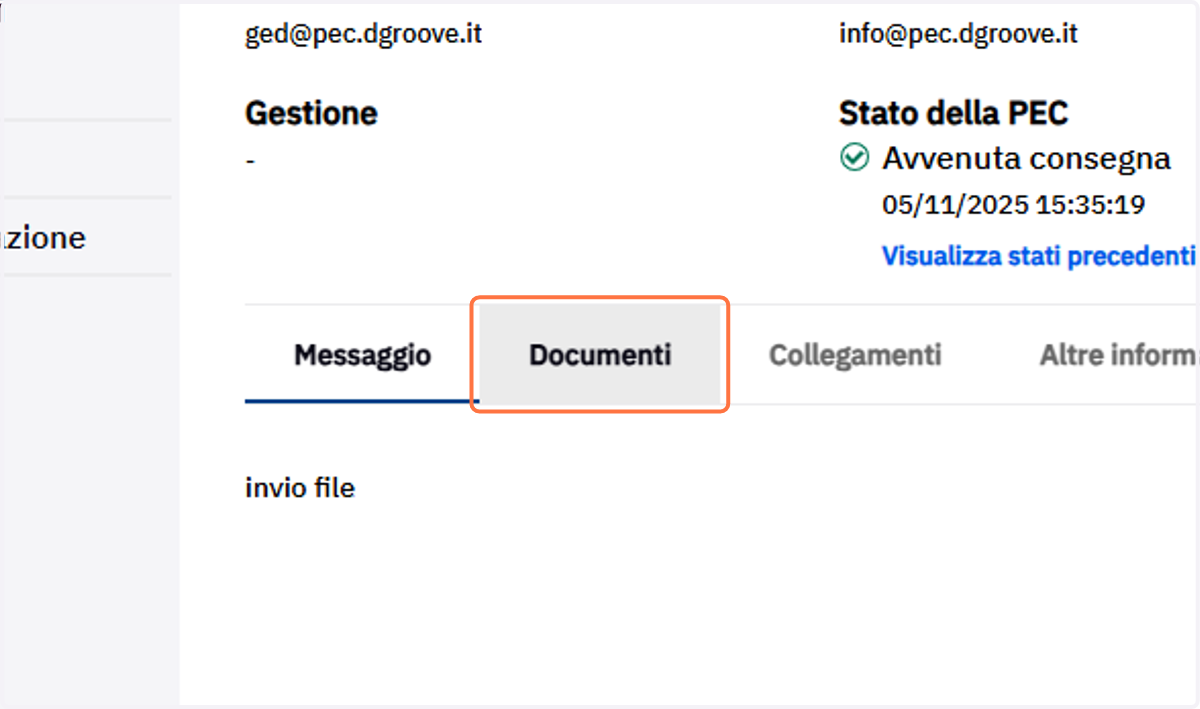Image resolution: width=1200 pixels, height=709 pixels.
Task: Select the info@pec.dgroove.it address text
Action: point(958,34)
